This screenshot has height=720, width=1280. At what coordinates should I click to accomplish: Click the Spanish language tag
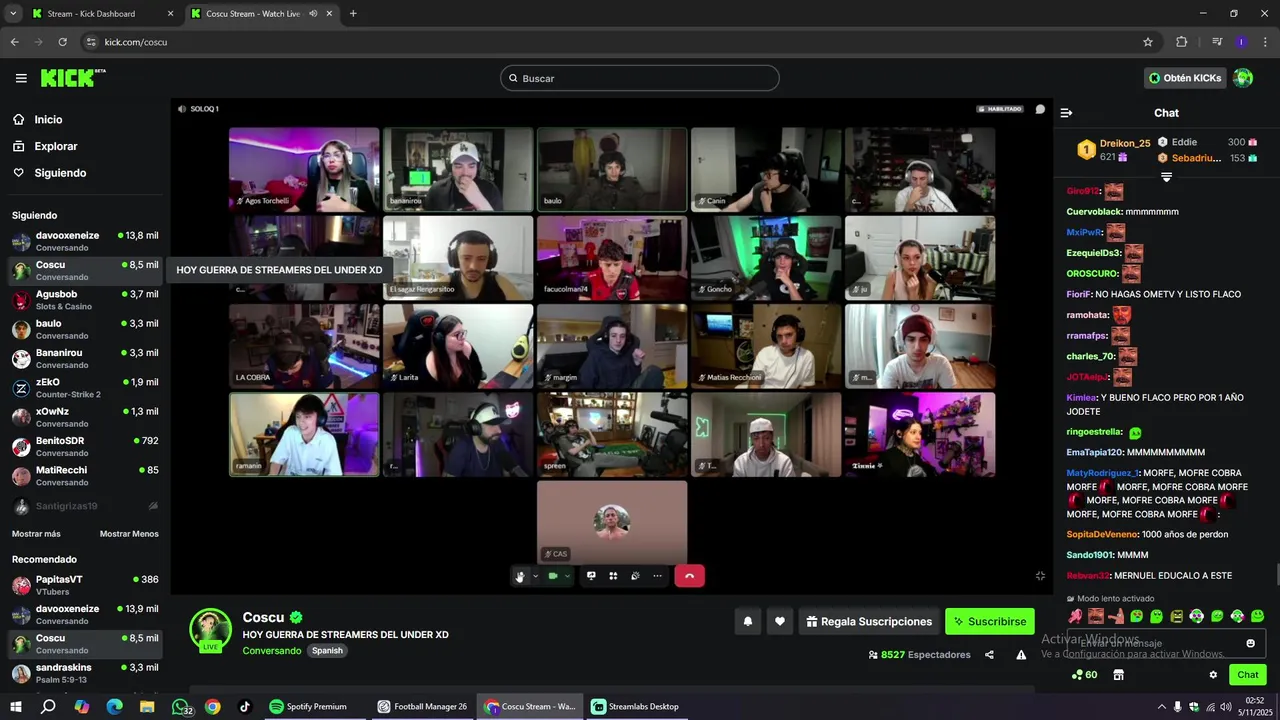(x=327, y=651)
